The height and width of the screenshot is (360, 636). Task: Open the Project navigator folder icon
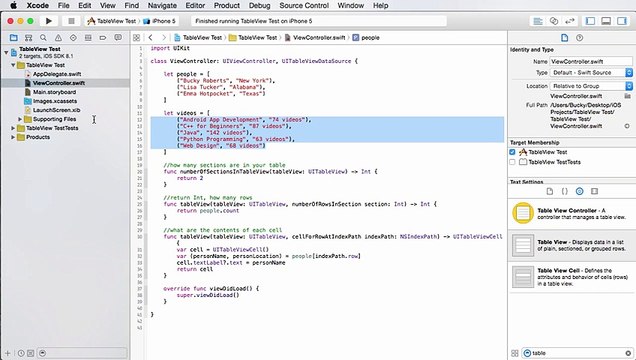tap(13, 38)
